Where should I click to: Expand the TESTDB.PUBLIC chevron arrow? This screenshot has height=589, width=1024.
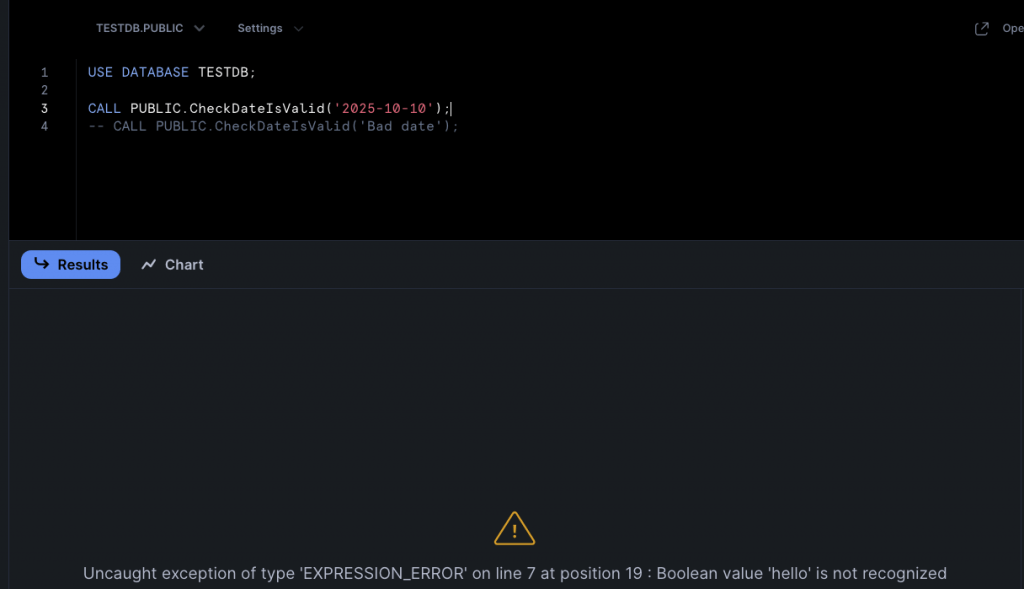199,28
